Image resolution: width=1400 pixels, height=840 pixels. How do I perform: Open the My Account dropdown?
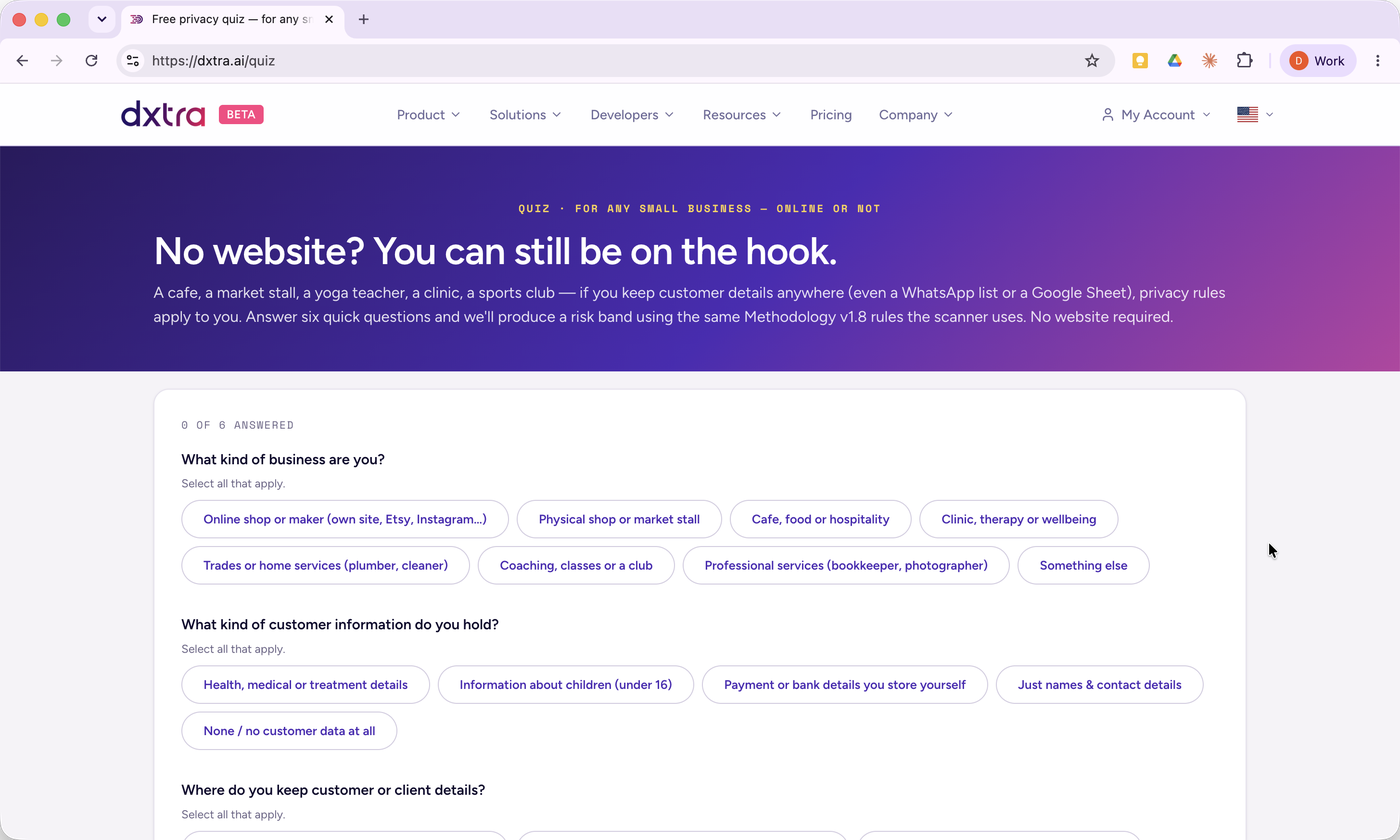(1156, 115)
